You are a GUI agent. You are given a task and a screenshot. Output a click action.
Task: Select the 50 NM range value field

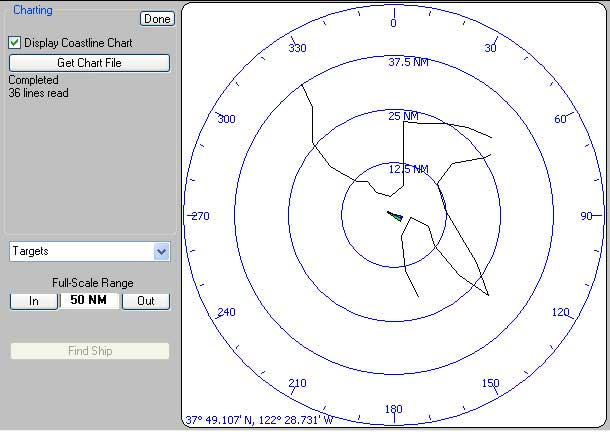click(x=89, y=300)
